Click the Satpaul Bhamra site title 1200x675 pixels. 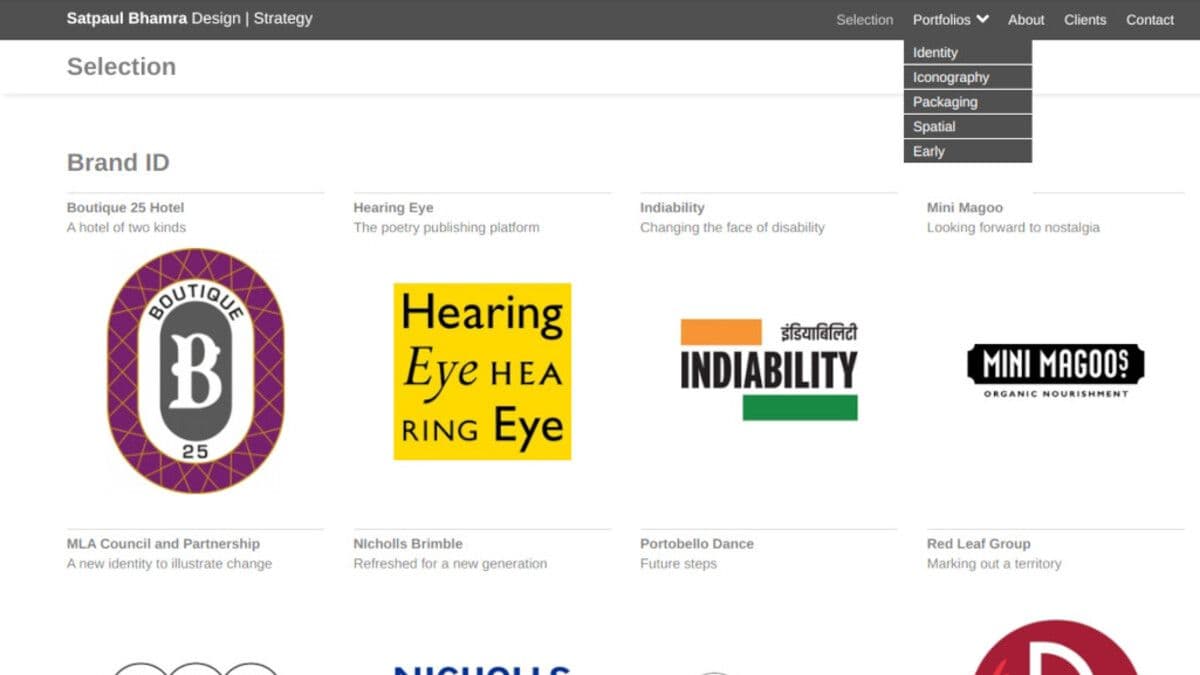(x=189, y=18)
